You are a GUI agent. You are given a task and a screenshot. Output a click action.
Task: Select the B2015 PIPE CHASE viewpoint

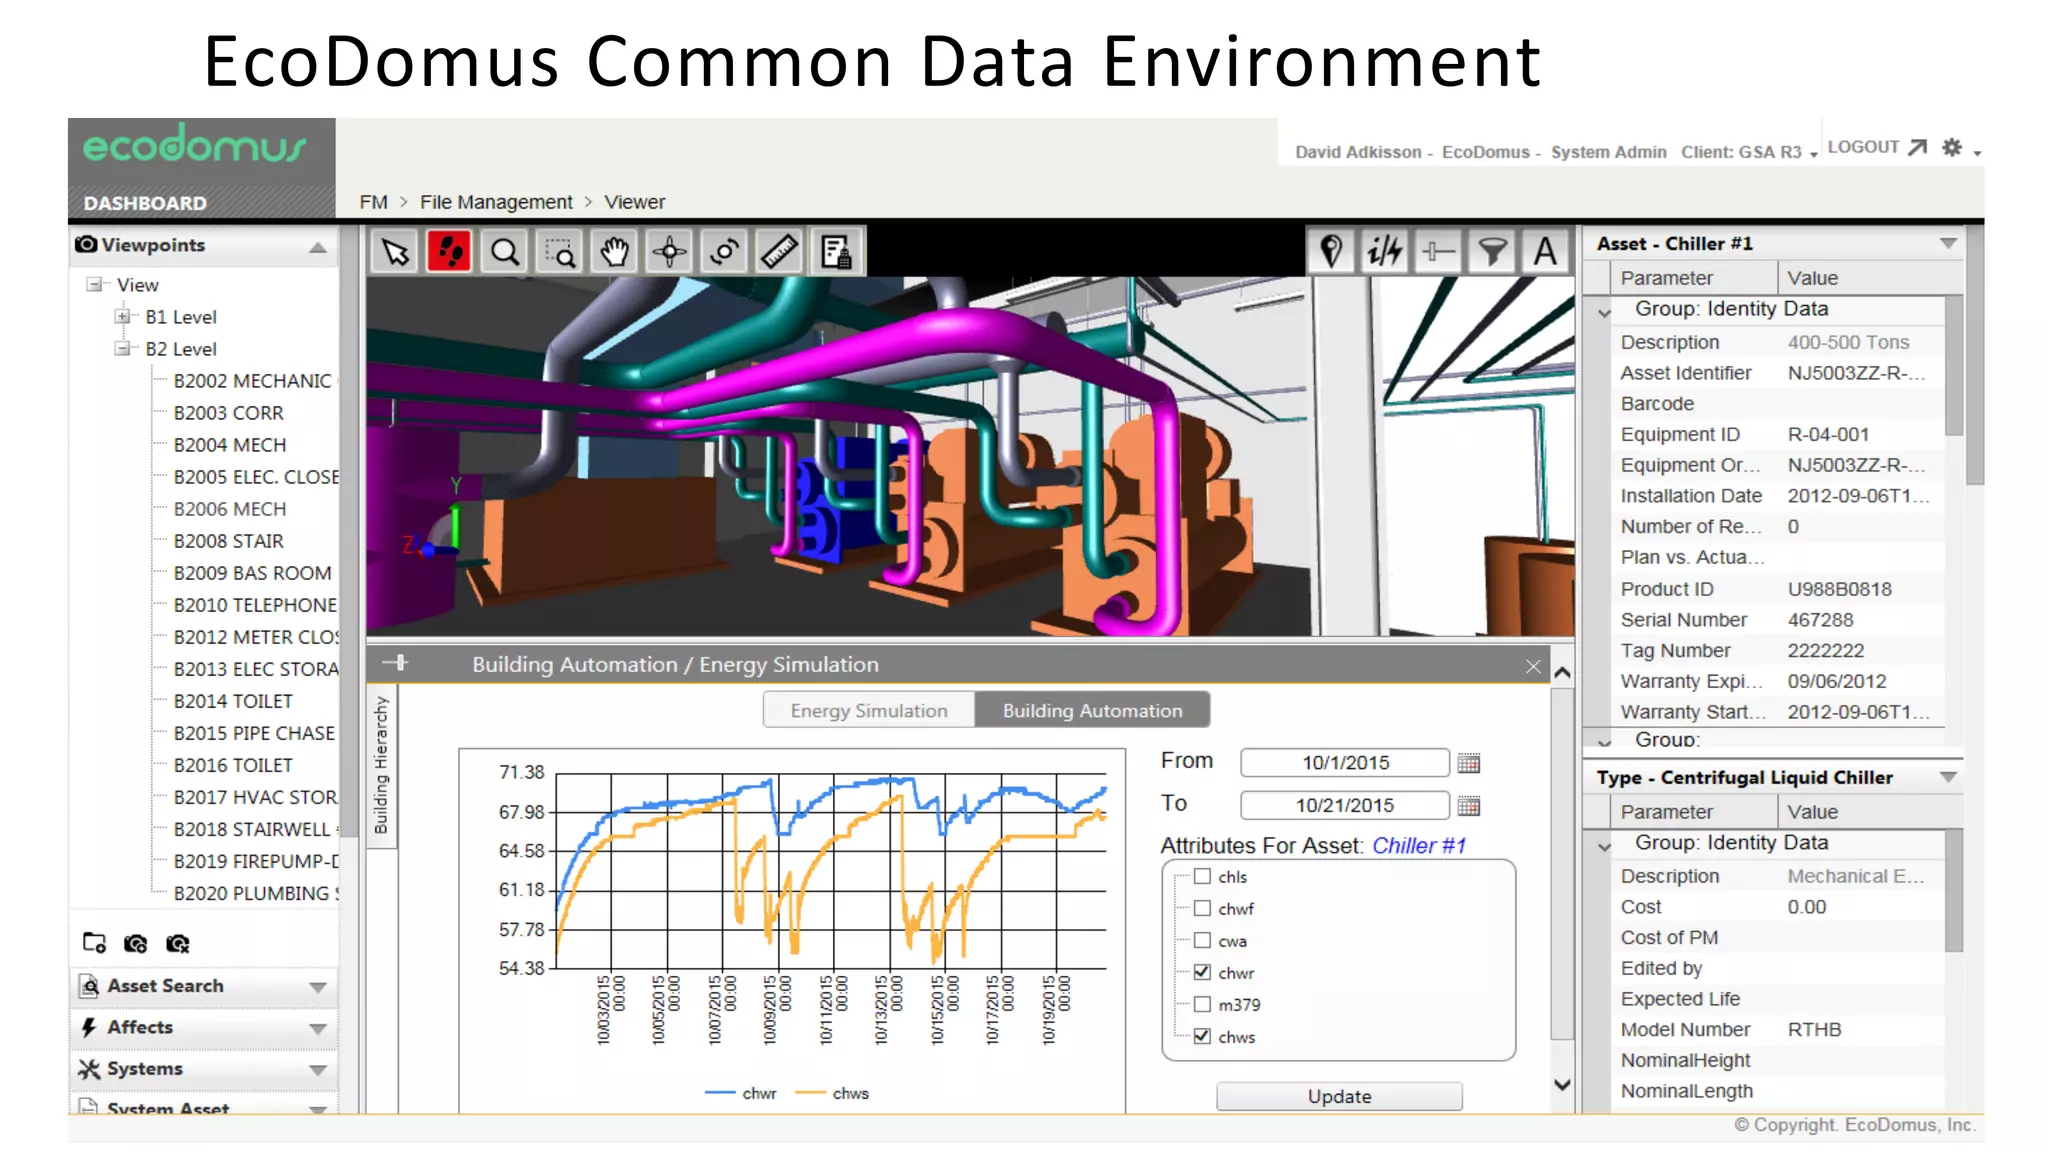coord(254,733)
